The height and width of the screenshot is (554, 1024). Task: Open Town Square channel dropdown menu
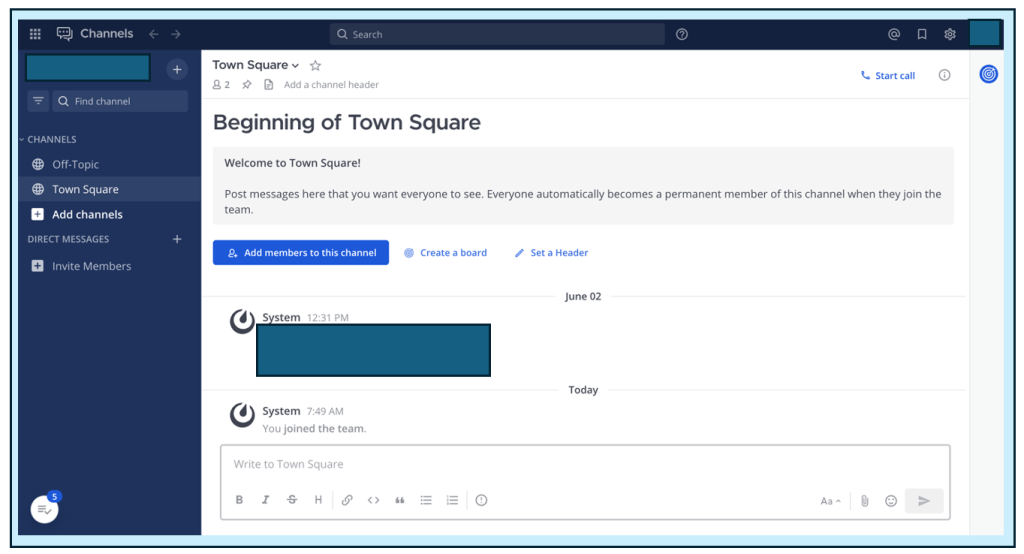pos(255,65)
